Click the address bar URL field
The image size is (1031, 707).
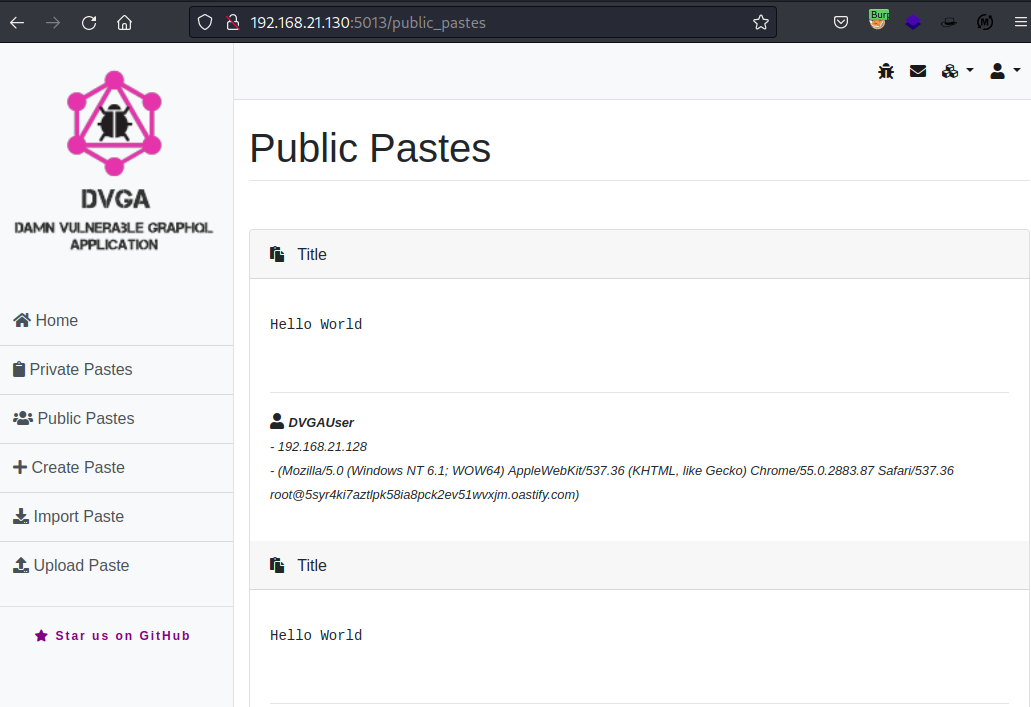(400, 21)
